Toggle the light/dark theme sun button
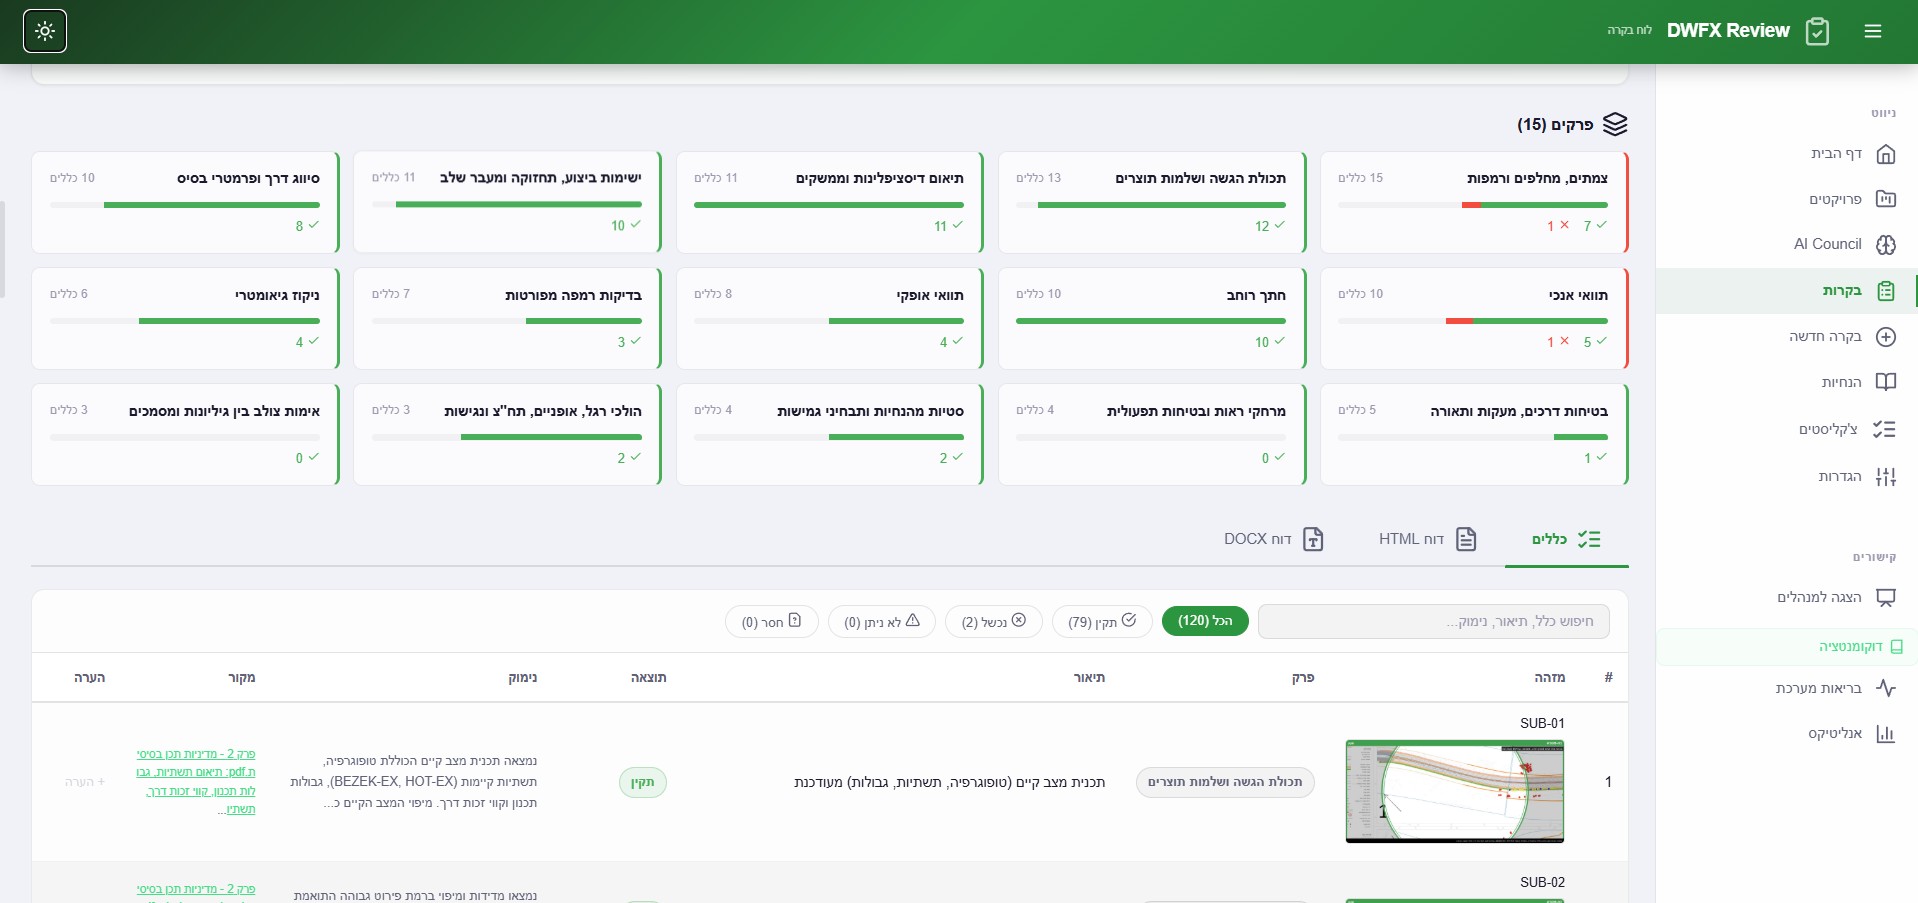Image resolution: width=1918 pixels, height=903 pixels. pos(45,31)
